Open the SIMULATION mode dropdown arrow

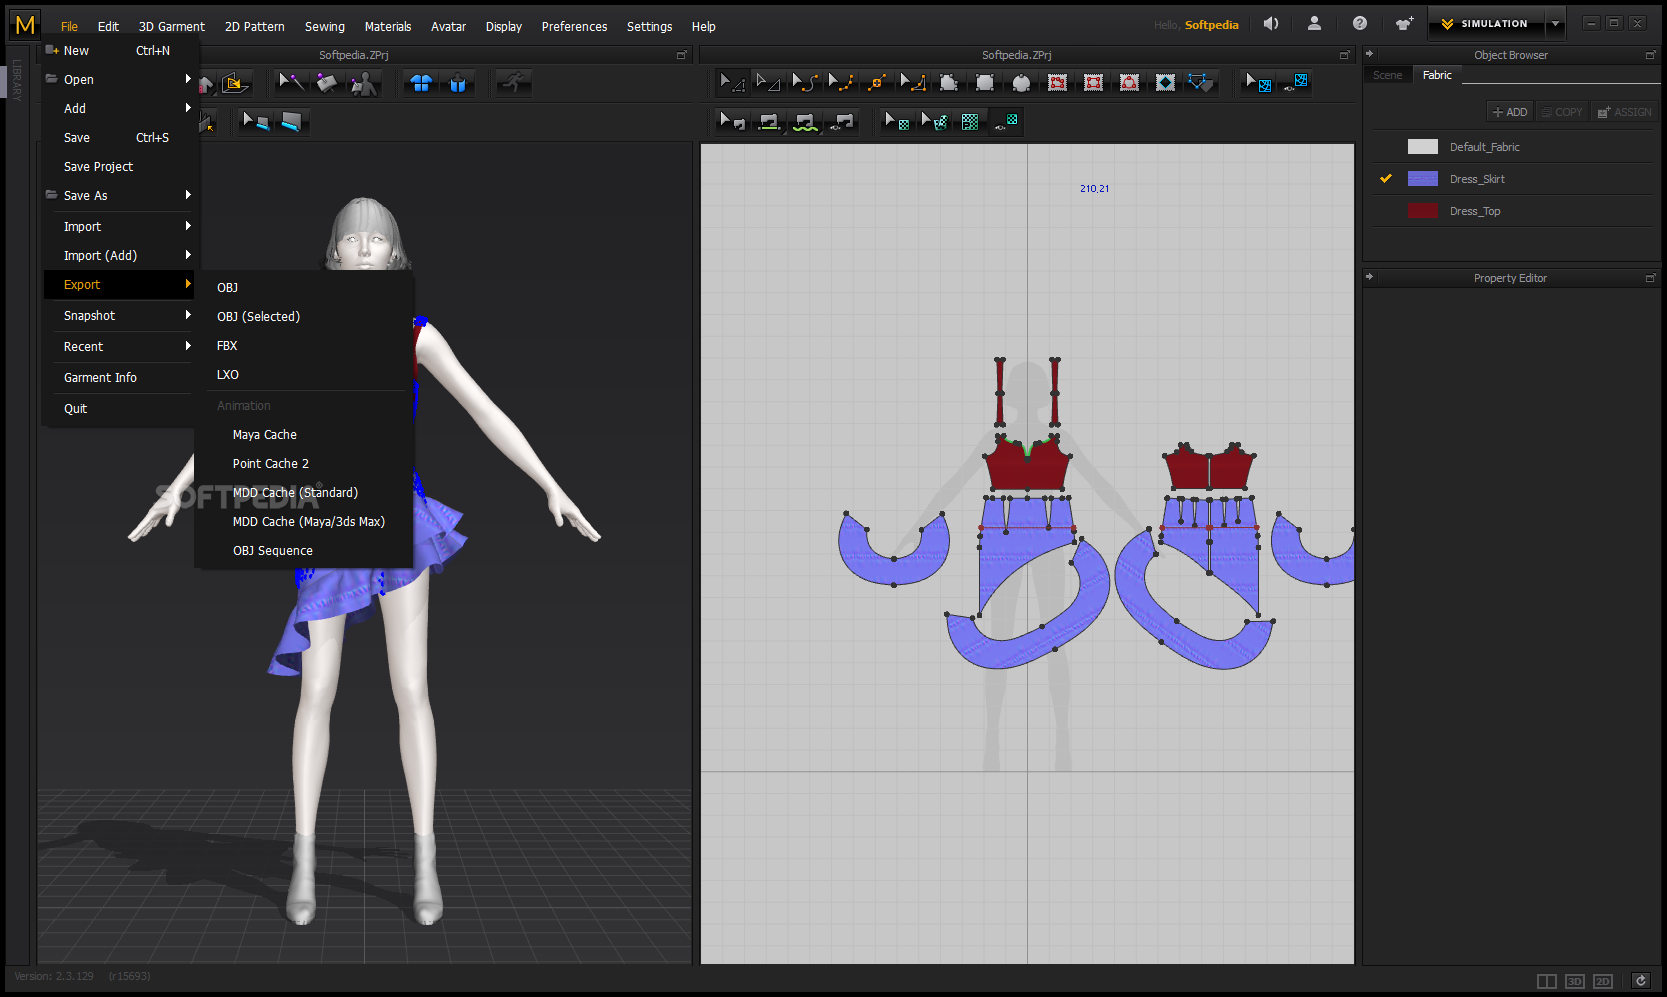point(1556,24)
